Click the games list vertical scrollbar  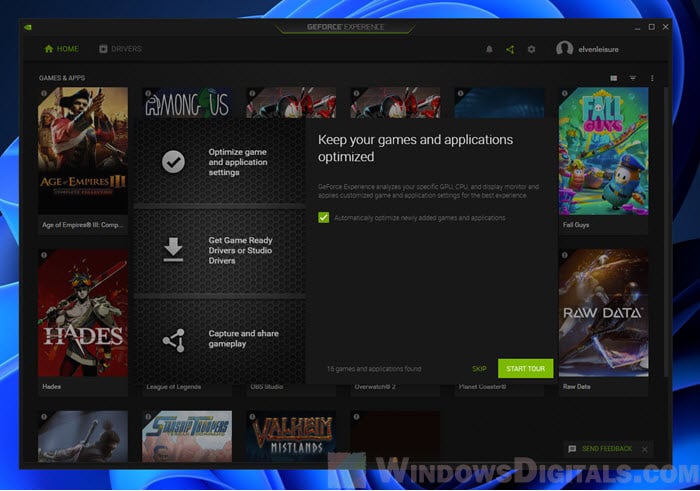(x=664, y=232)
